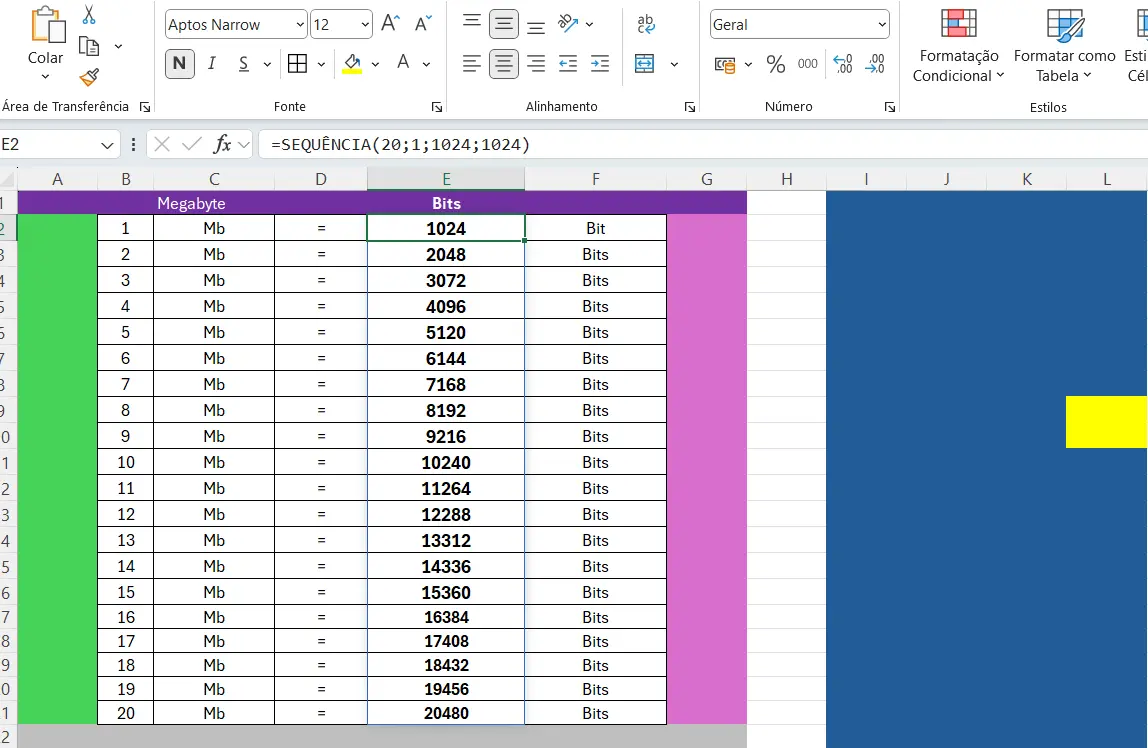Toggle bold (N) formatting
This screenshot has height=748, width=1148.
(179, 64)
